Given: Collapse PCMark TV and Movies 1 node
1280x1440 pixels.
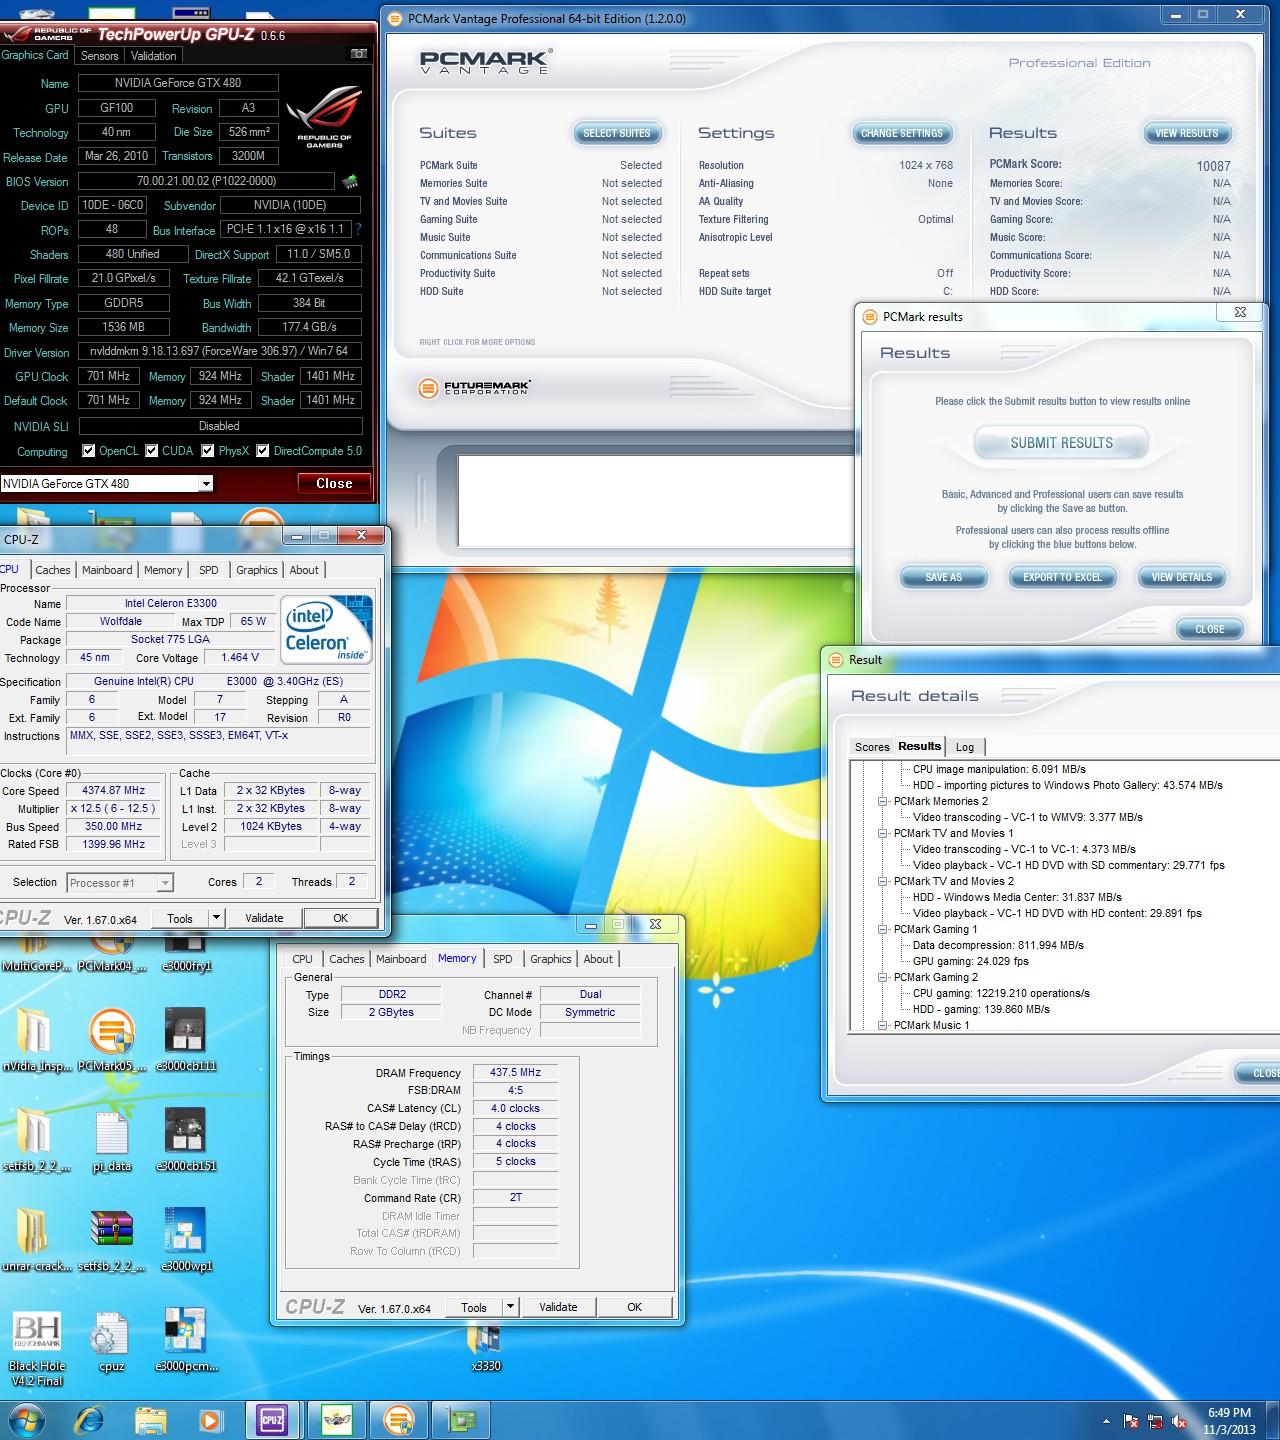Looking at the screenshot, I should coord(883,833).
